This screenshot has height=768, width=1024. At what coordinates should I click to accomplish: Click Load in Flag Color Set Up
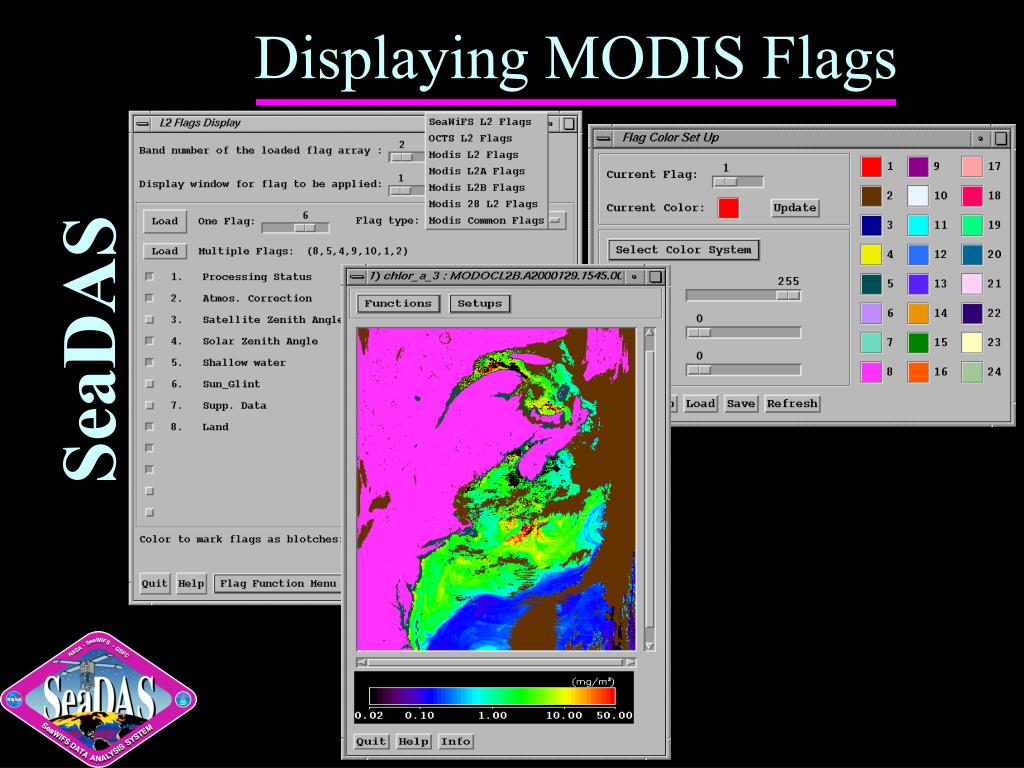(701, 404)
